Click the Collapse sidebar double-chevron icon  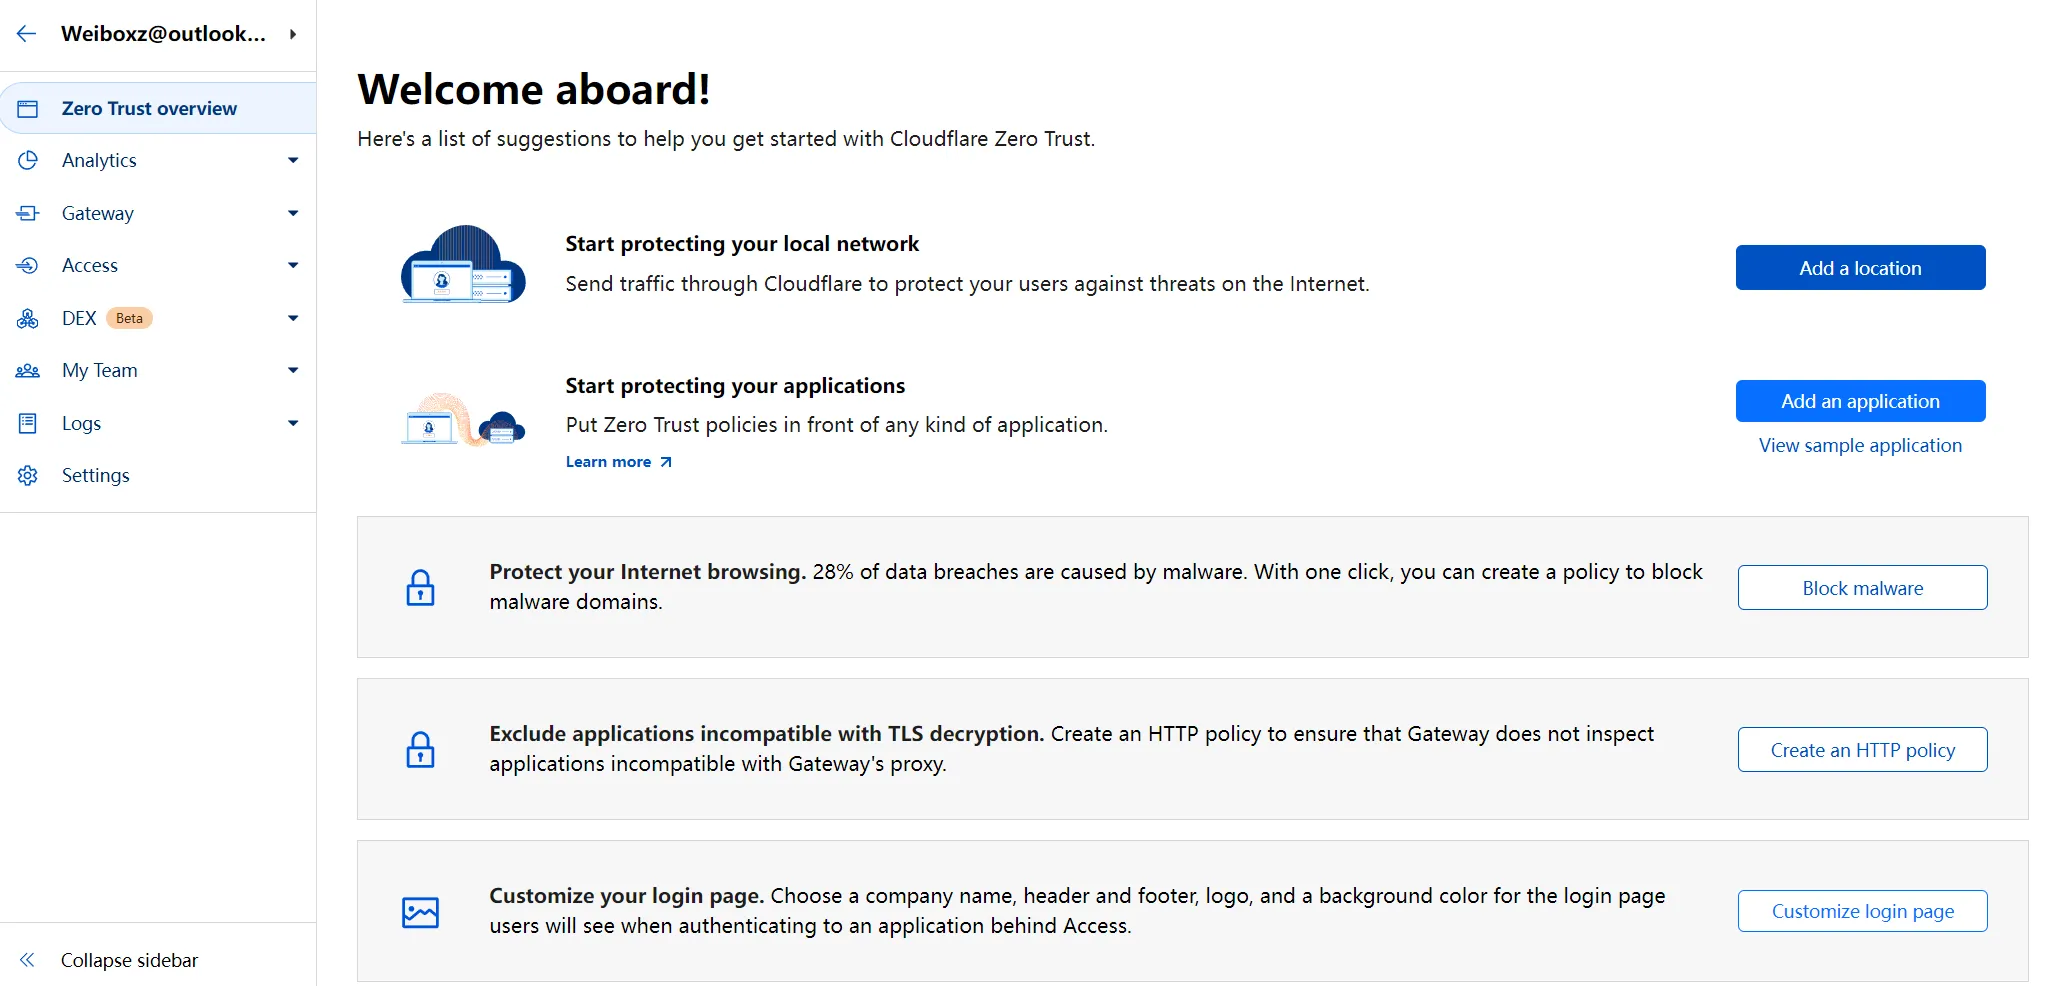tap(27, 960)
